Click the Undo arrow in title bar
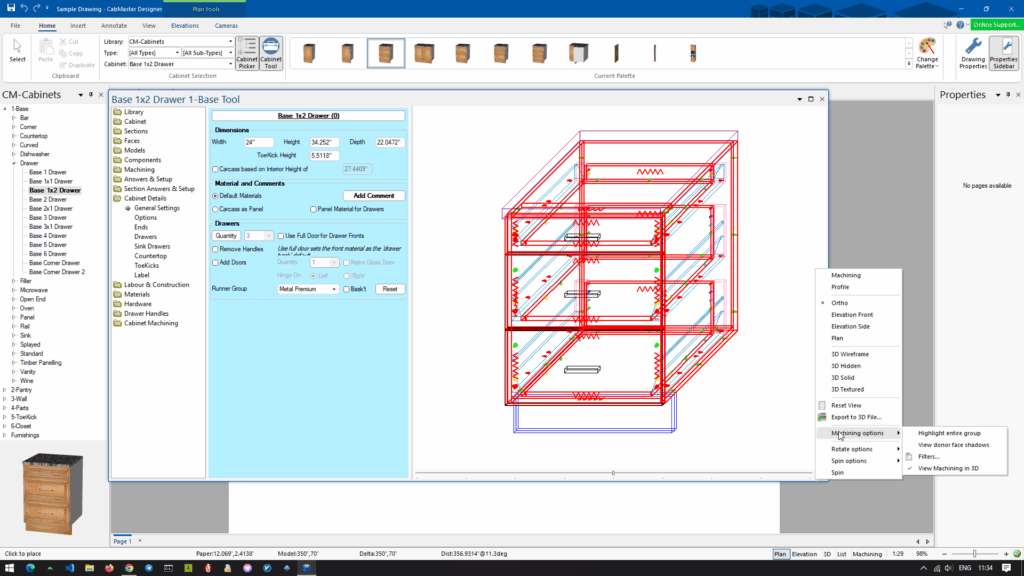The image size is (1024, 576). [37, 7]
